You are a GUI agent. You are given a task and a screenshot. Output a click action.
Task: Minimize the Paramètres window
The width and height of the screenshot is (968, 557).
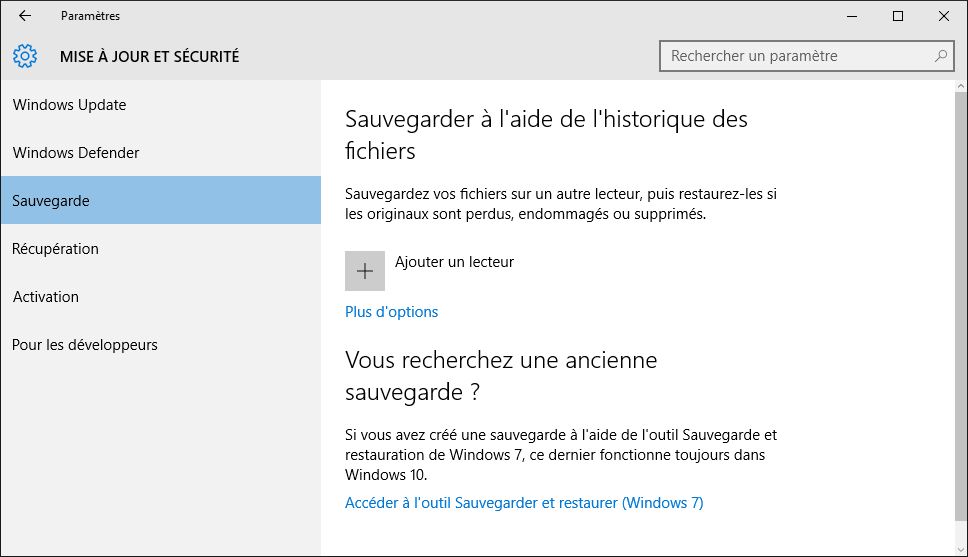pos(851,16)
